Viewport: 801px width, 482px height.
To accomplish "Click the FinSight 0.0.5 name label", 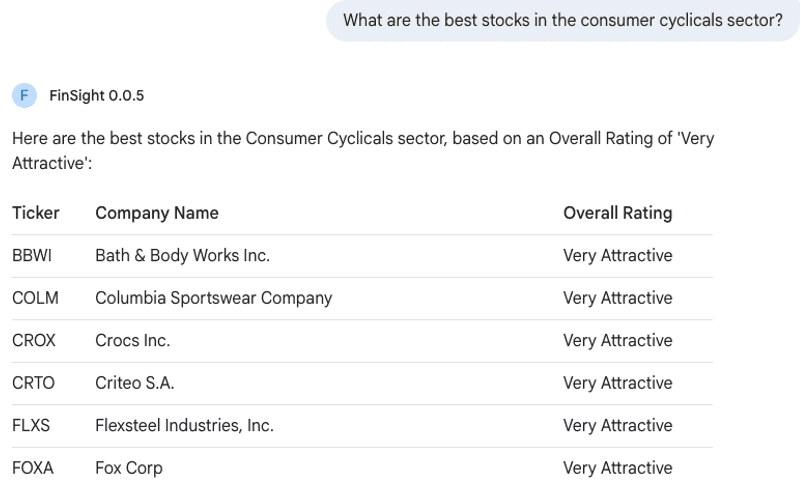I will [x=96, y=96].
